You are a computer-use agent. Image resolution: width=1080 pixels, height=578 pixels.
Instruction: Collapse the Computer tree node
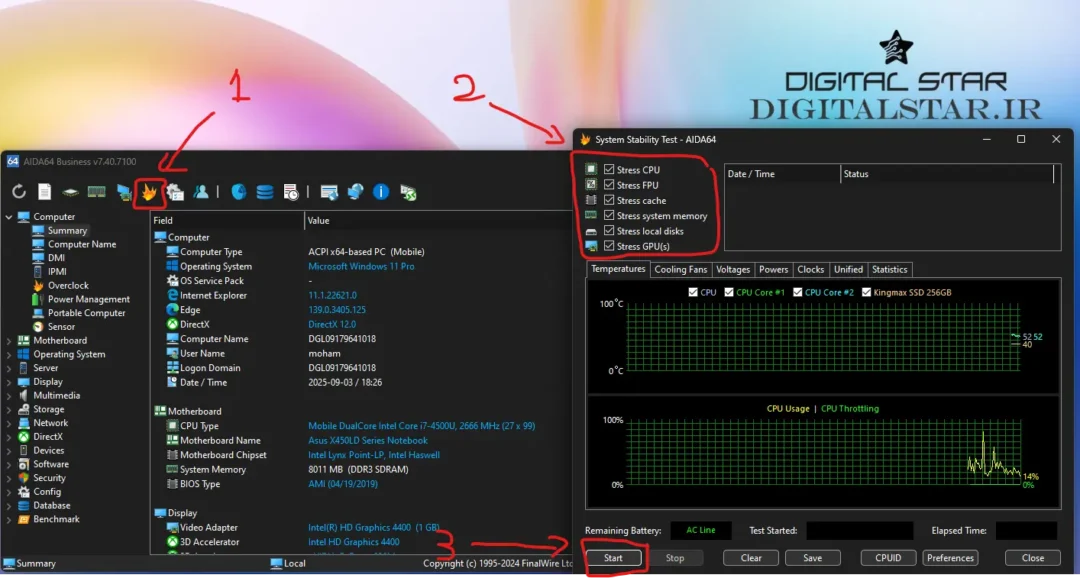pyautogui.click(x=9, y=217)
